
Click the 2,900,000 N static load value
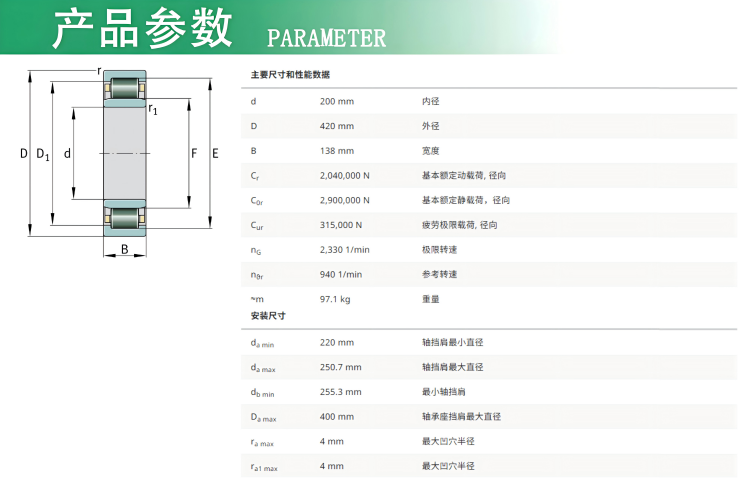coord(344,201)
